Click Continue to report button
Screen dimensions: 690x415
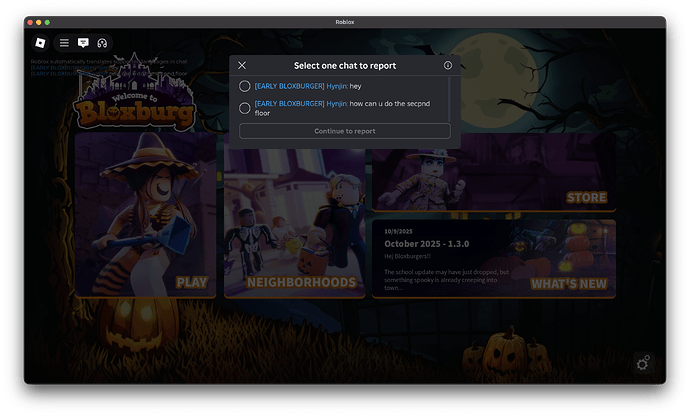pyautogui.click(x=345, y=131)
